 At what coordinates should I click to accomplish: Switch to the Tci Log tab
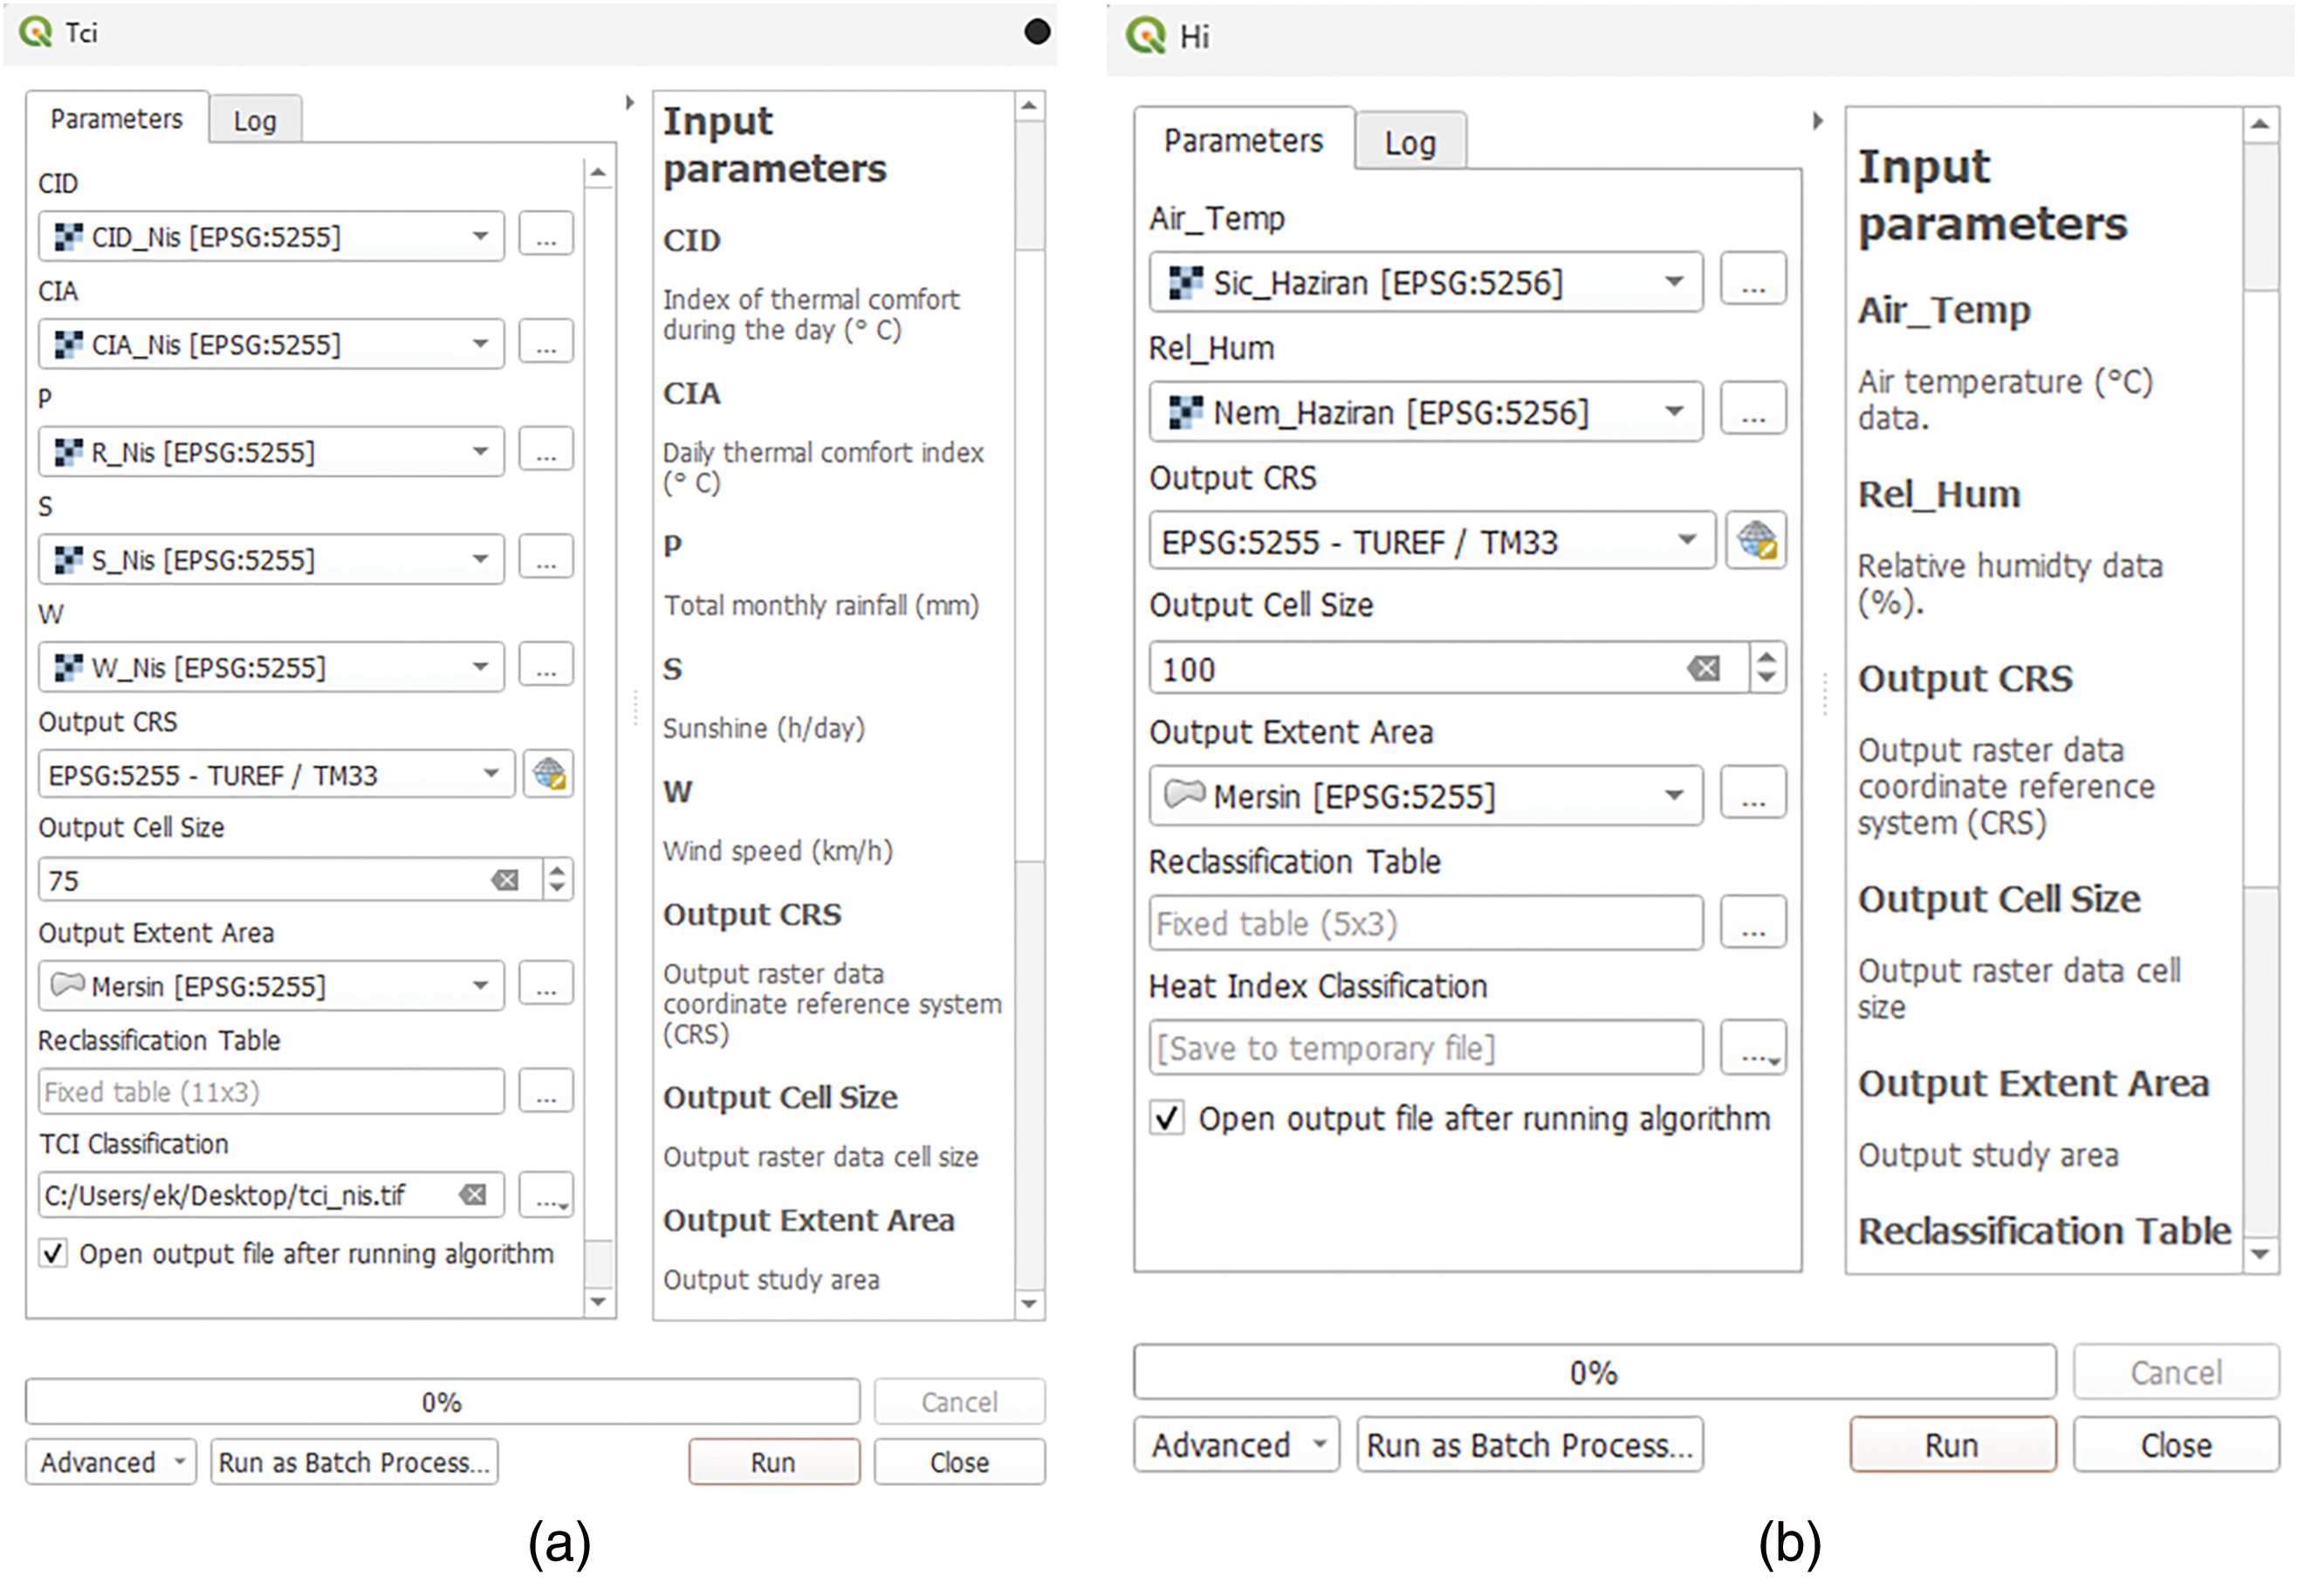click(254, 121)
